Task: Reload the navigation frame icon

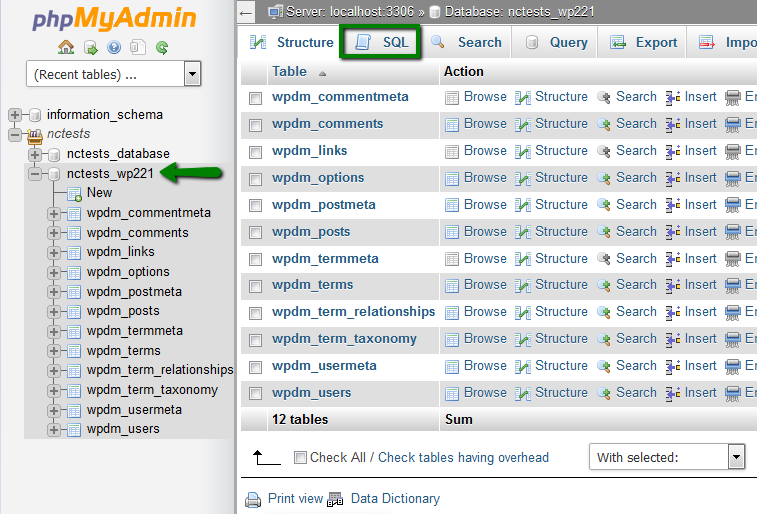Action: pos(162,47)
